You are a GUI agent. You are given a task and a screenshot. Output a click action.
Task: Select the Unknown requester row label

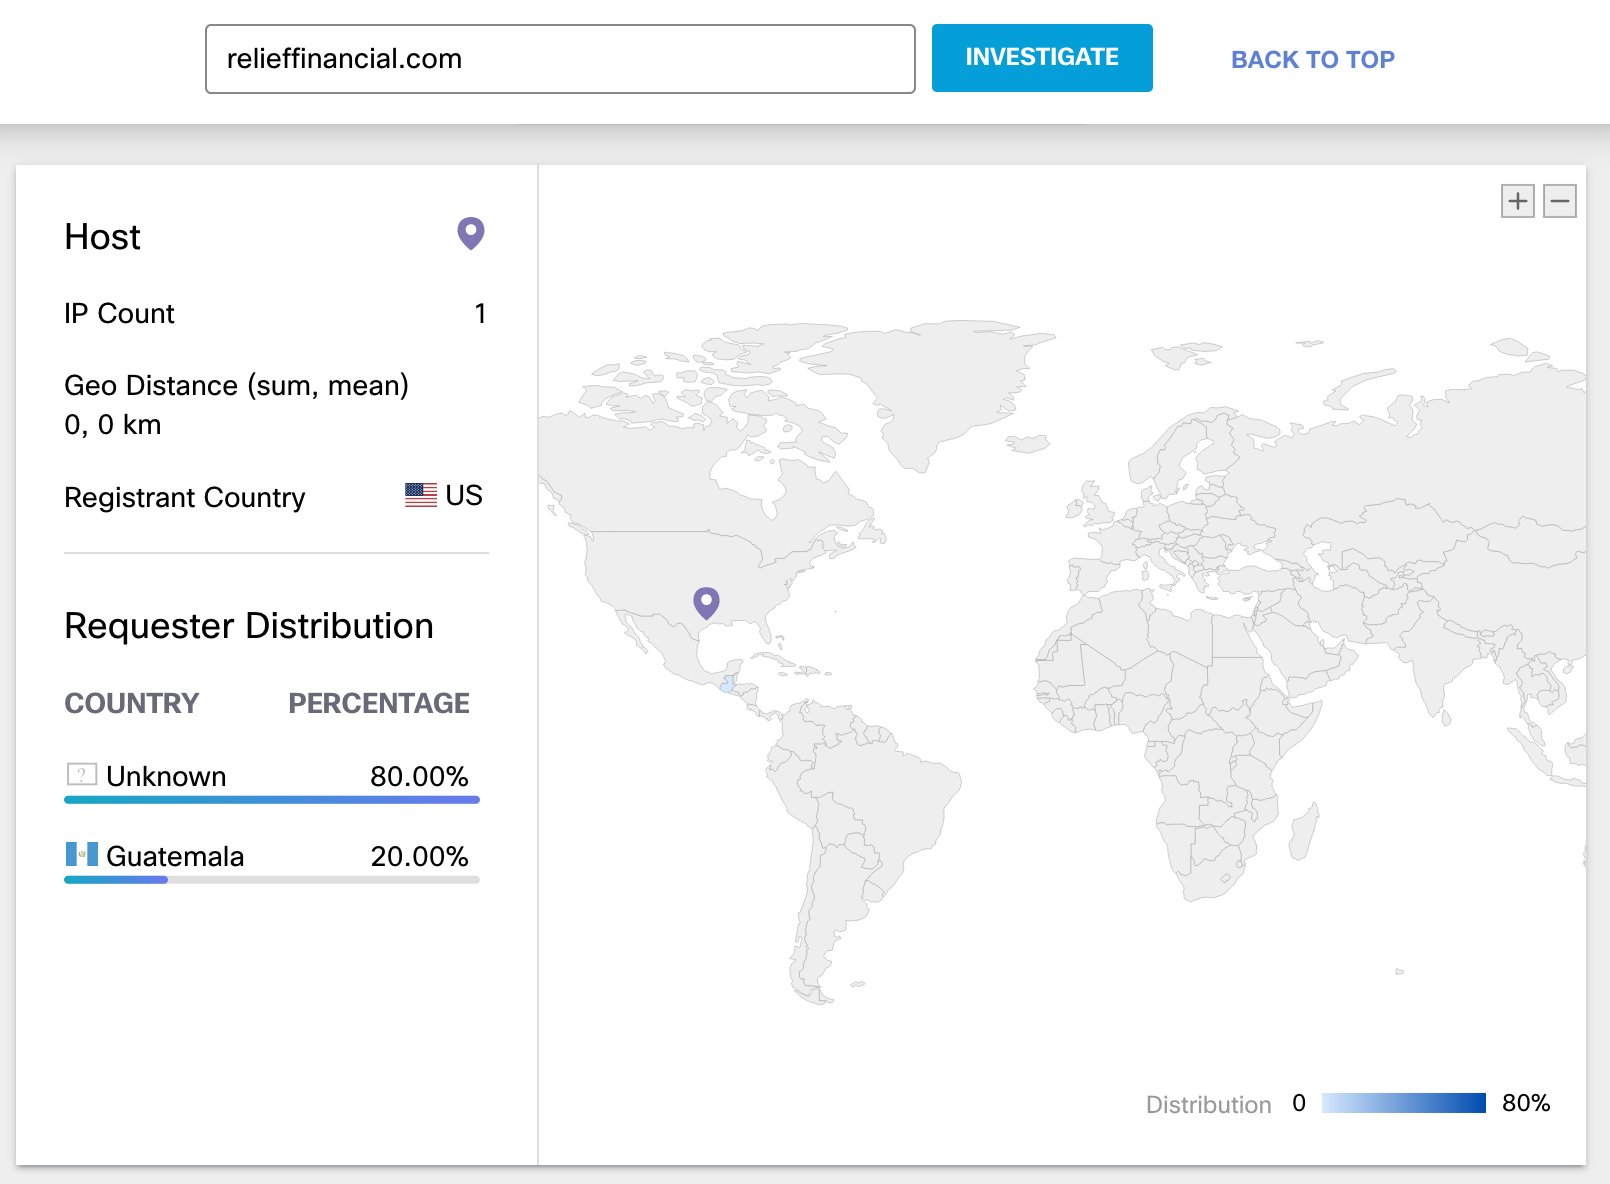[166, 776]
